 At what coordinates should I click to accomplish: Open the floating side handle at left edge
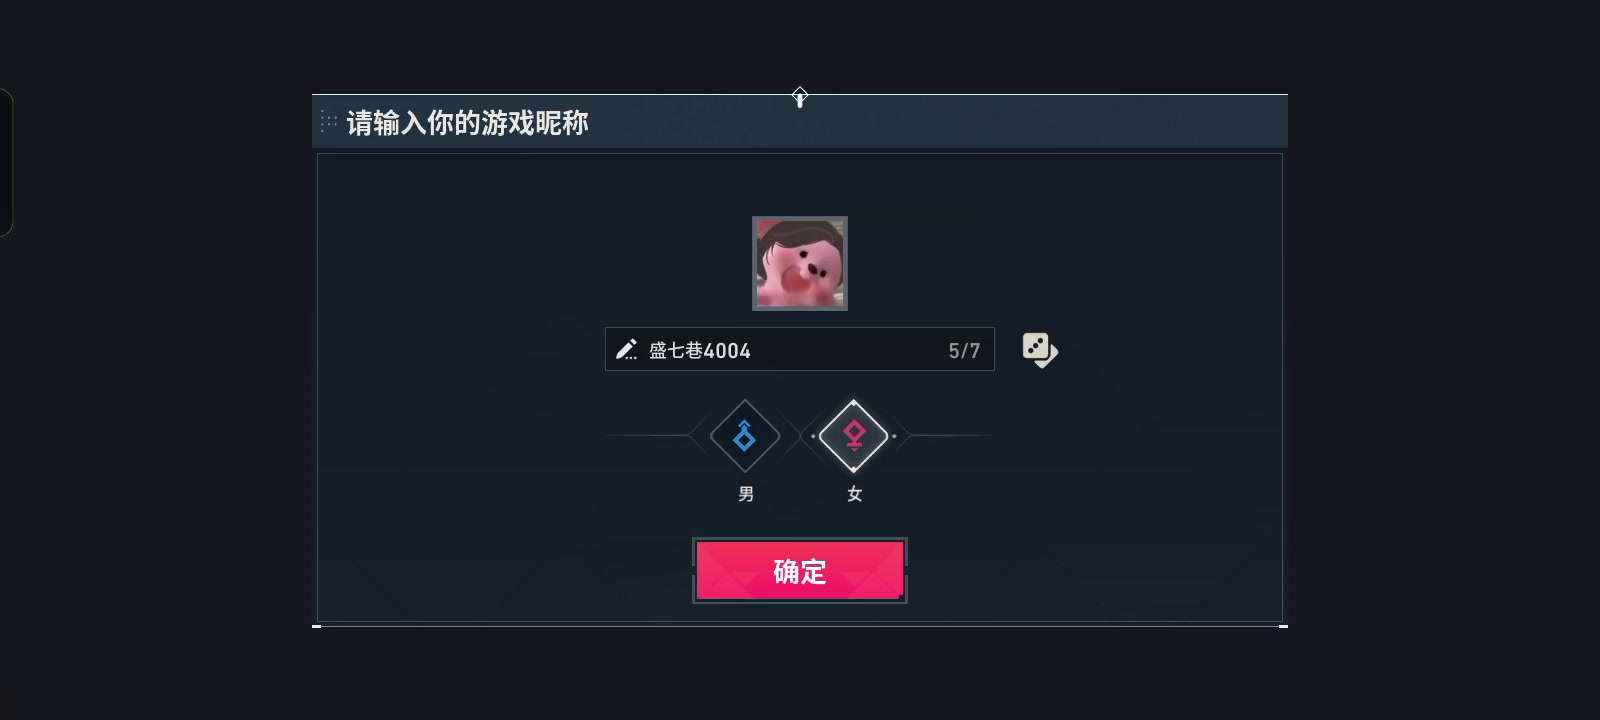pos(5,163)
